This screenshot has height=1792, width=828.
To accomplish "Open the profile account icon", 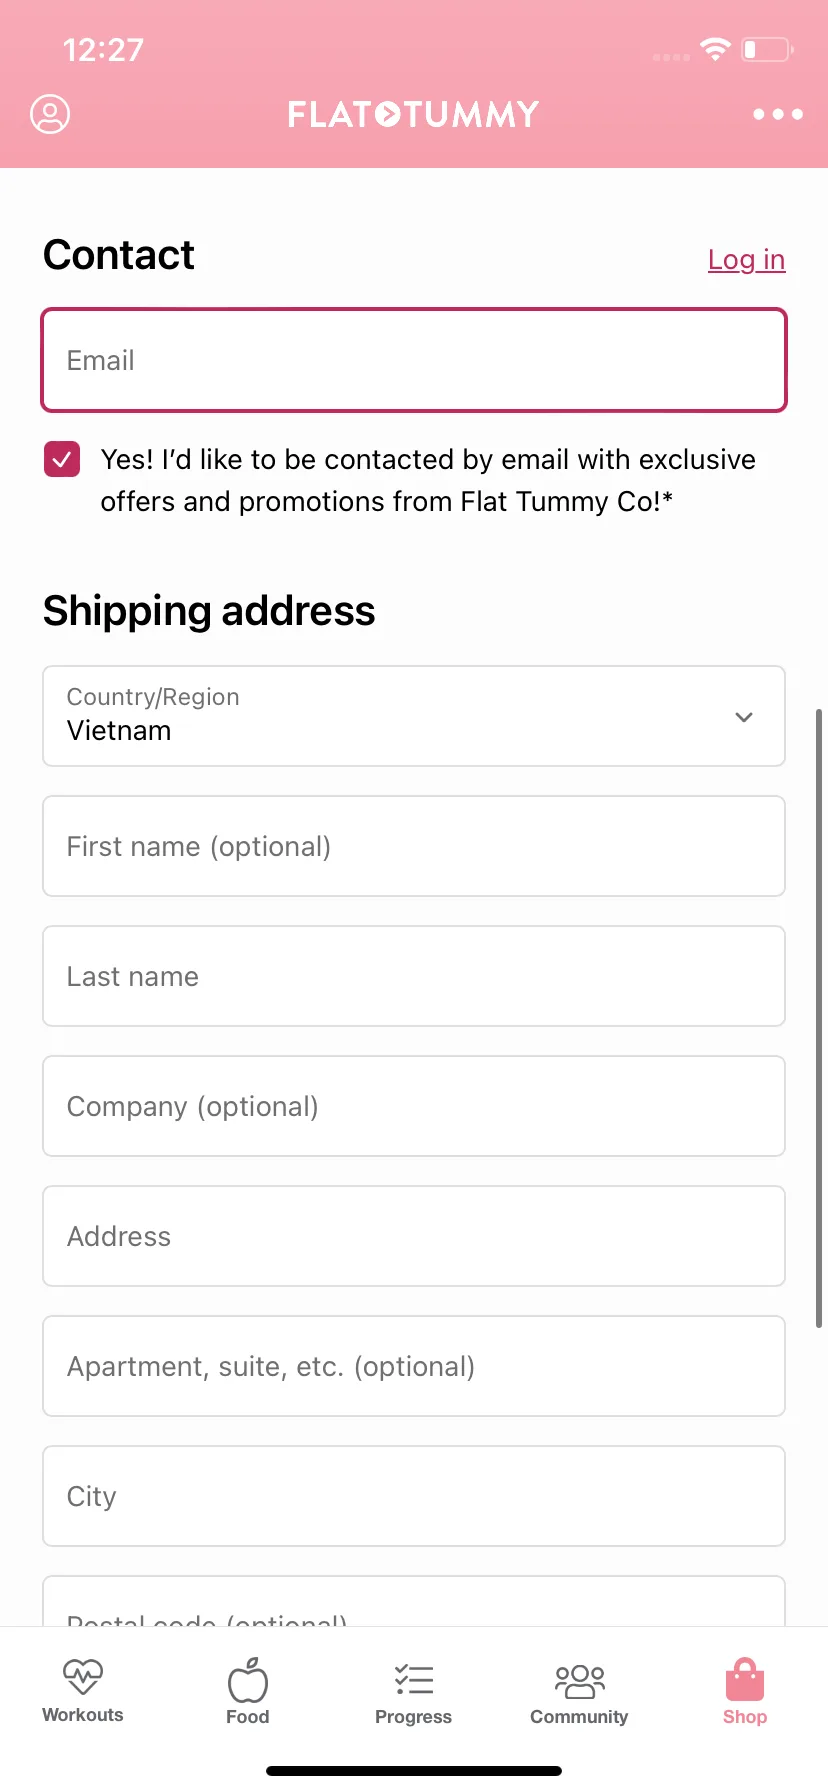I will (50, 114).
